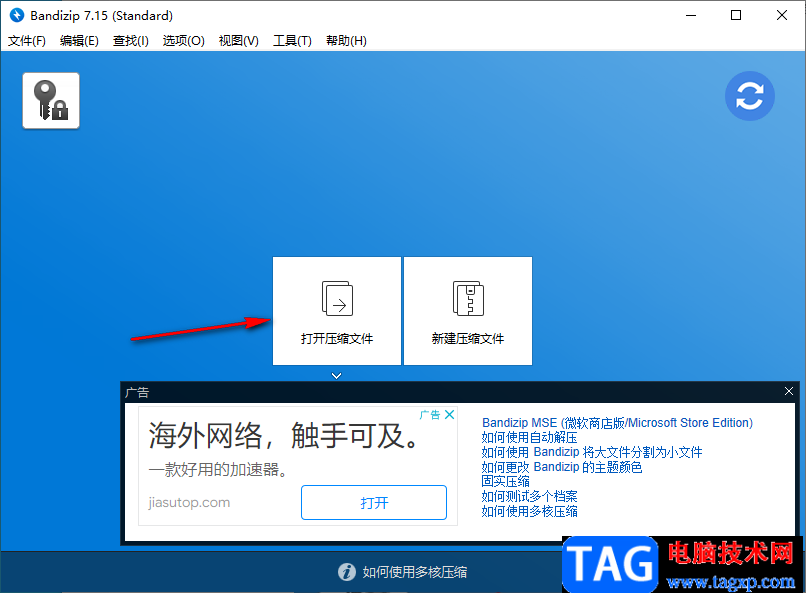Screen dimensions: 806x593
Task: Click the 海外网络，触手可及 ad headline
Action: click(x=284, y=436)
